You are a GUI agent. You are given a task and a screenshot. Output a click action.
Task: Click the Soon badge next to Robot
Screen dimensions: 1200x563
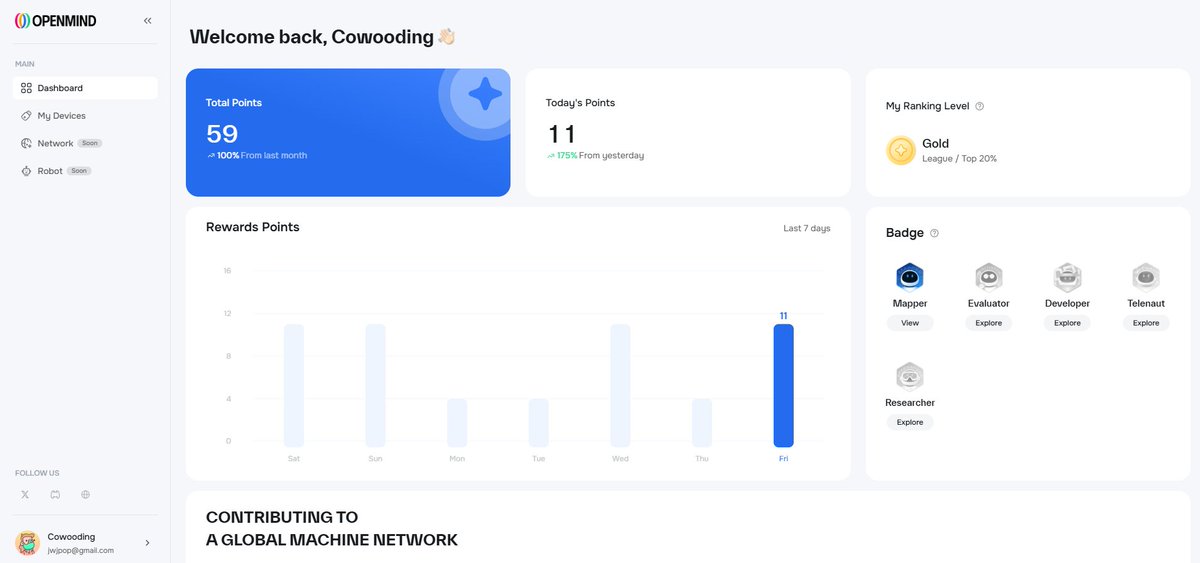point(79,171)
